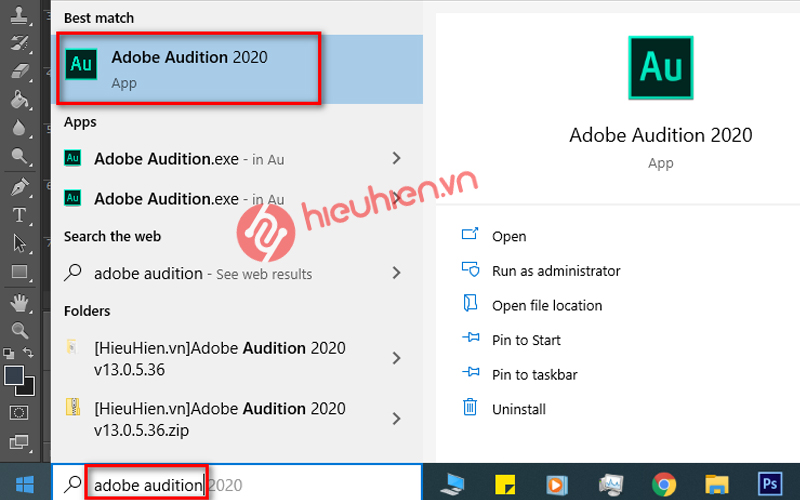800x500 pixels.
Task: Swap foreground and background colors icon
Action: pos(29,353)
